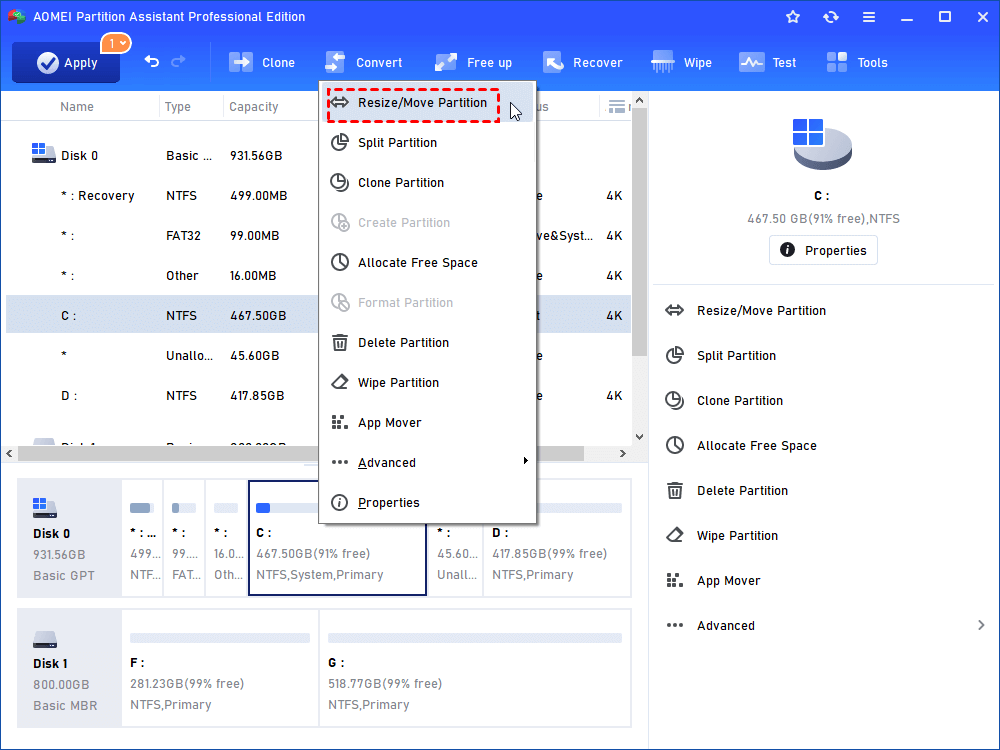Click the Convert toolbar icon
The image size is (1000, 750).
(x=335, y=62)
